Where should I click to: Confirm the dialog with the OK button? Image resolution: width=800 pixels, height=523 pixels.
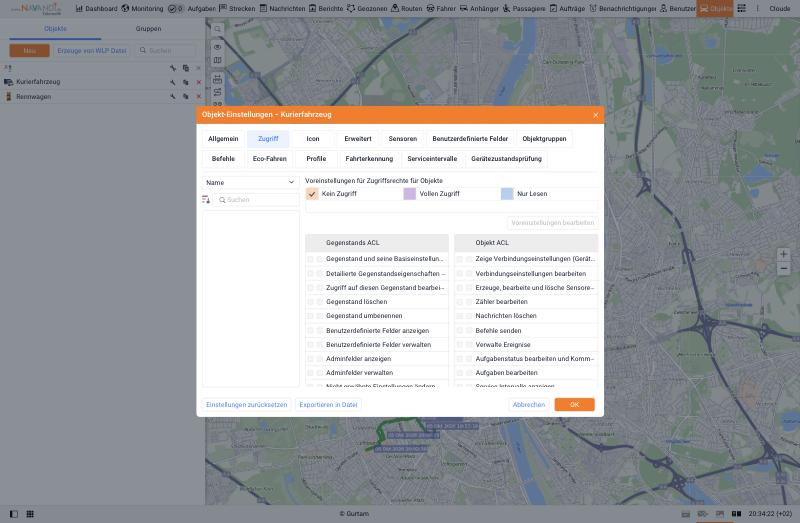point(574,405)
